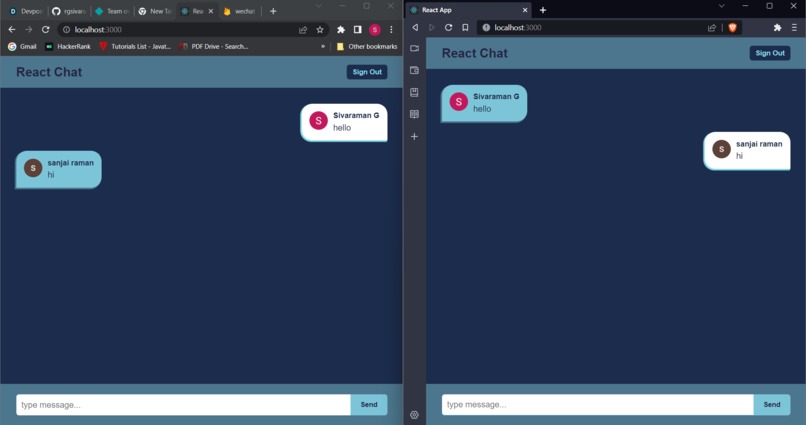
Task: Close the active React tab in Chrome
Action: pos(211,11)
